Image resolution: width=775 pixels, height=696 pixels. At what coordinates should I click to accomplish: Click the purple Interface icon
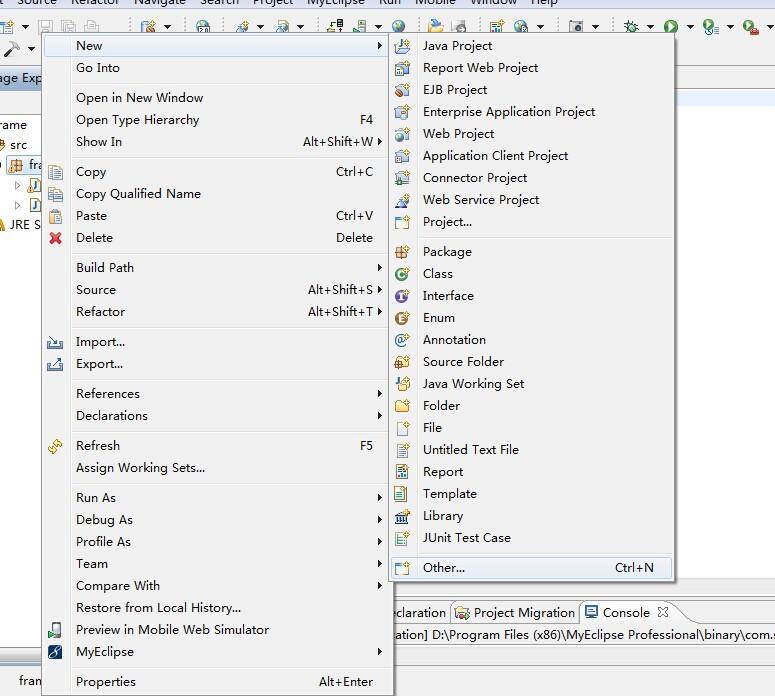[402, 296]
